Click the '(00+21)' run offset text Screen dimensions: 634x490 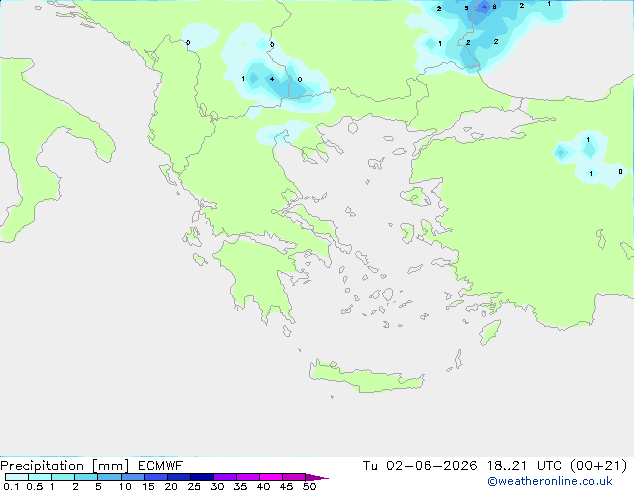[598, 466]
